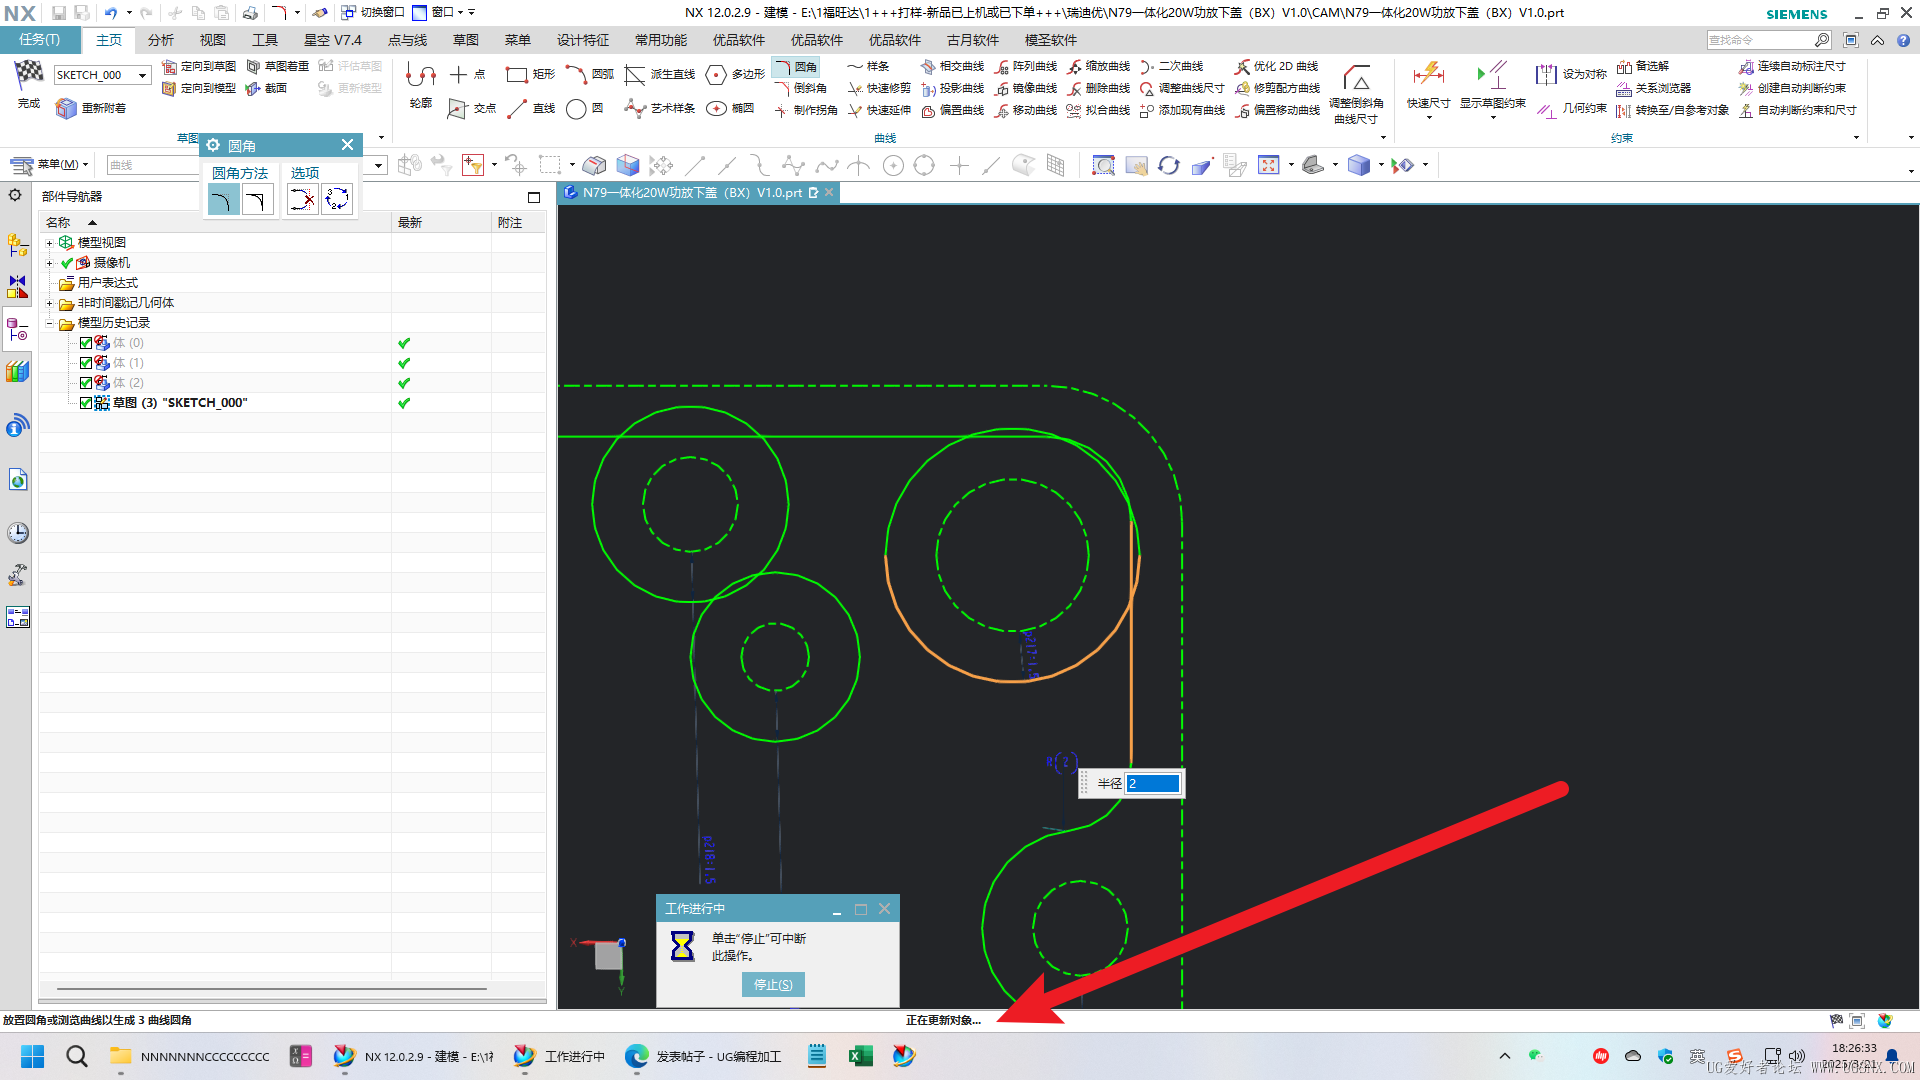Toggle checkbox for 体 (1) feature
1920x1080 pixels.
tap(86, 363)
